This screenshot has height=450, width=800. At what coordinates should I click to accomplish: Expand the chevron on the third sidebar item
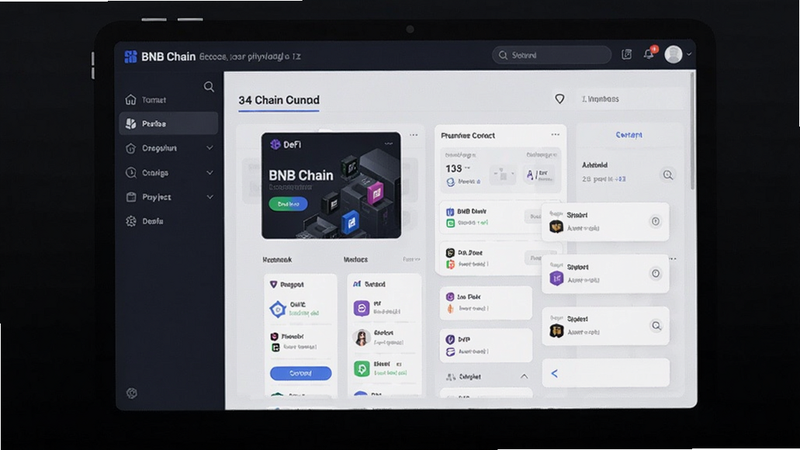click(x=210, y=148)
